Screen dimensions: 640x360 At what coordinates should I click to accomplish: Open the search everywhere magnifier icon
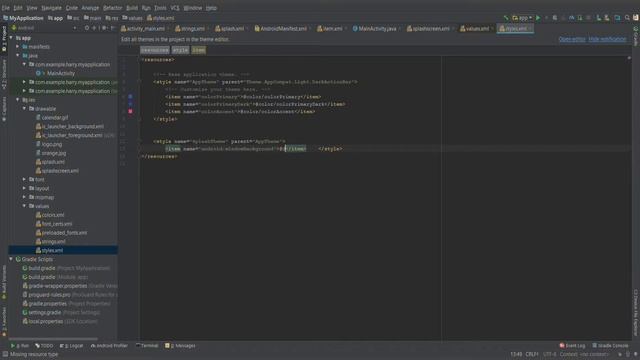pyautogui.click(x=627, y=18)
